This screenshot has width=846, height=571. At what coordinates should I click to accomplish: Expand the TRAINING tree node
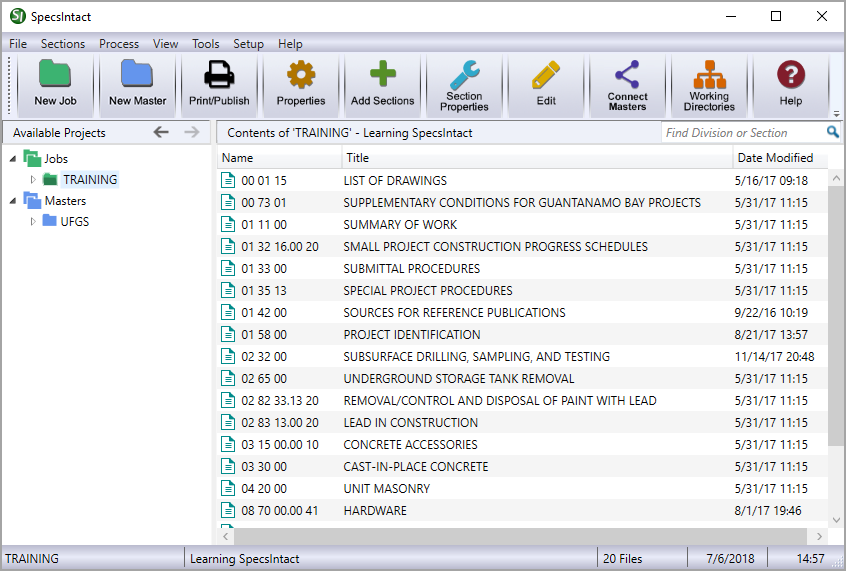click(33, 179)
